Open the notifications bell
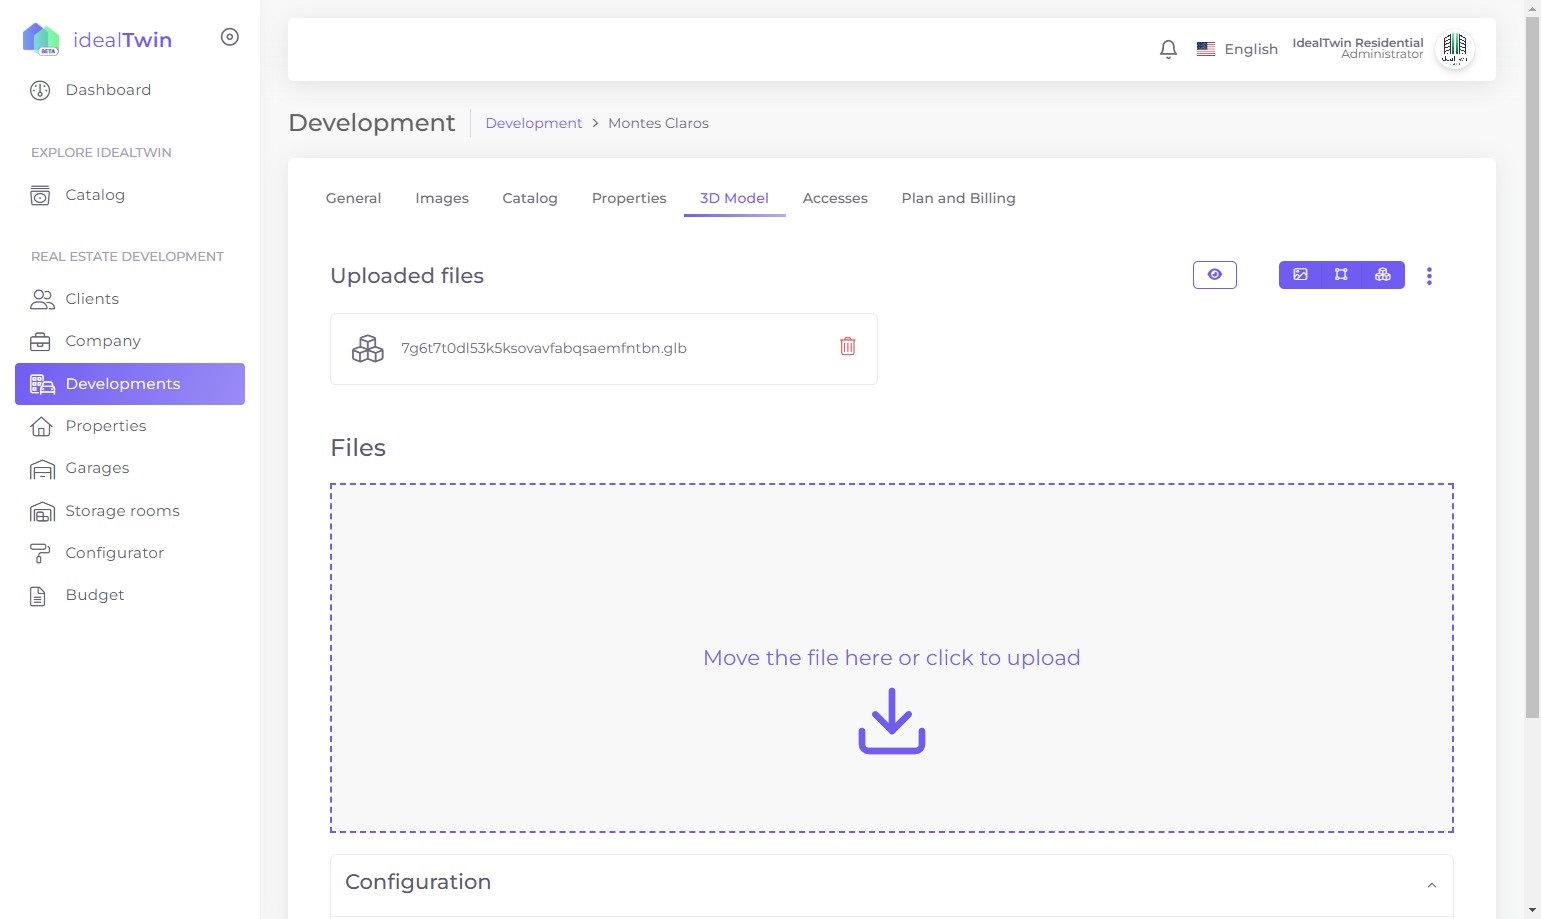Screen dimensions: 1541x919 coord(1168,49)
